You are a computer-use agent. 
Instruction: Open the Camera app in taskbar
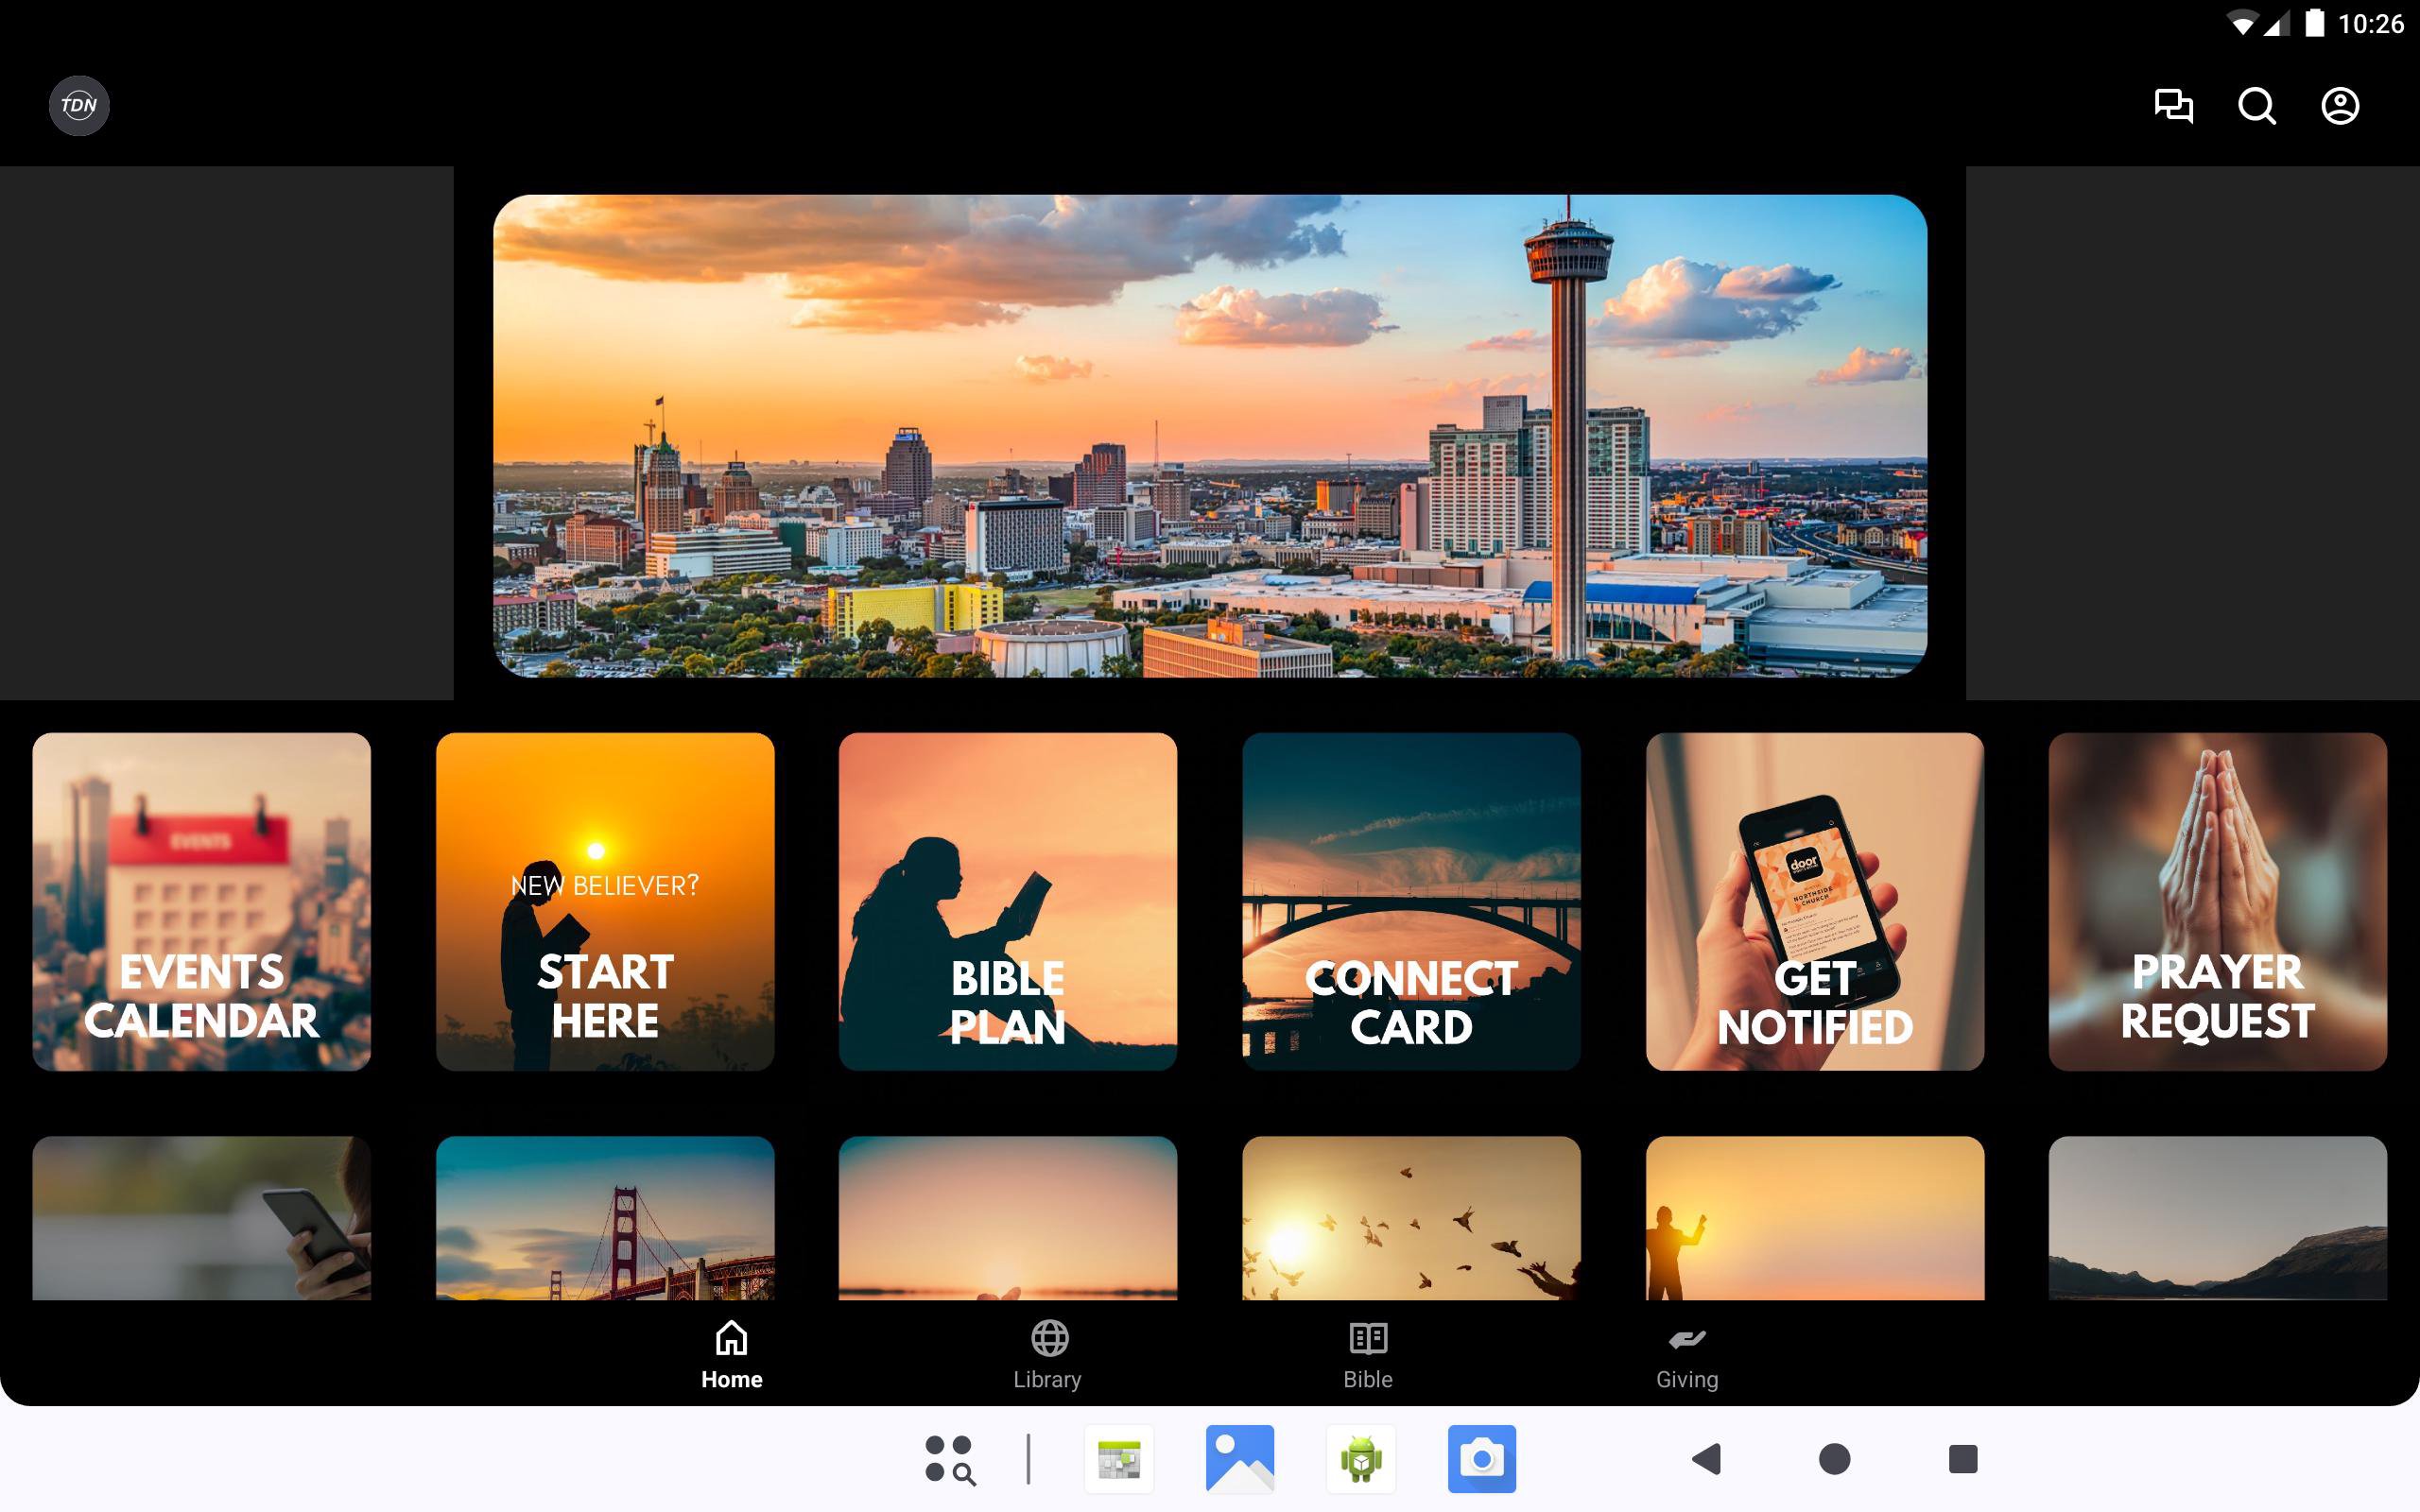click(1481, 1459)
